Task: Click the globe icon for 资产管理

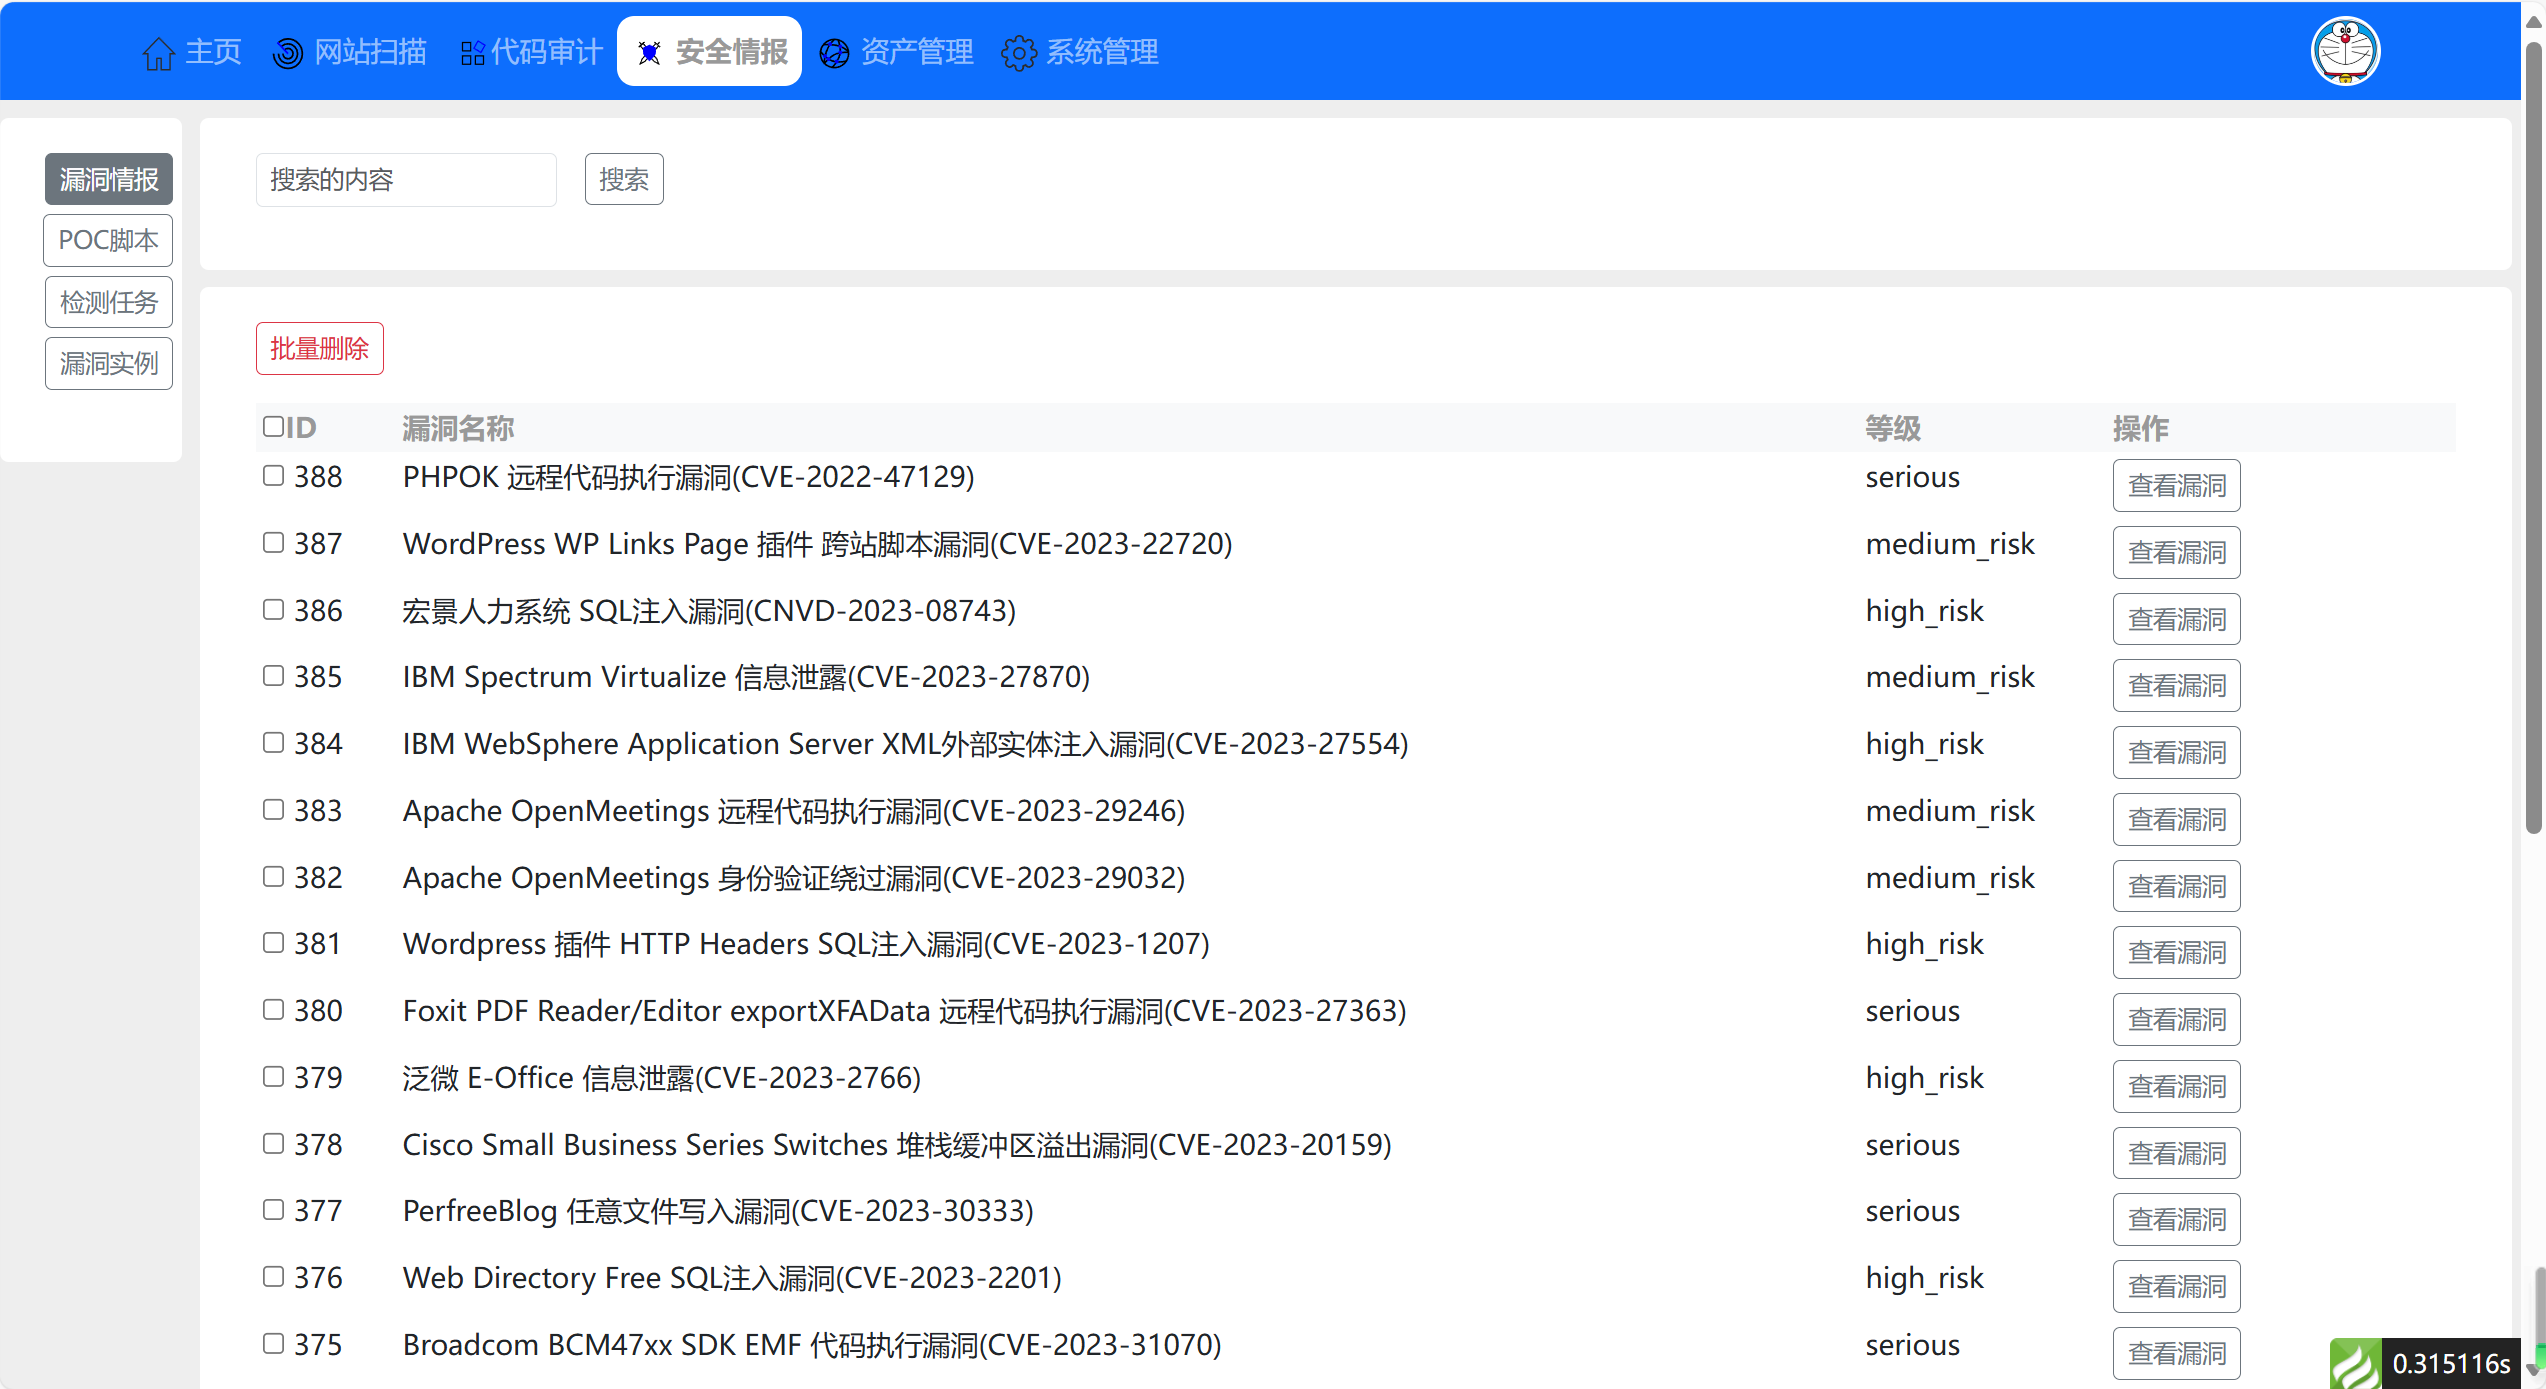Action: point(834,53)
